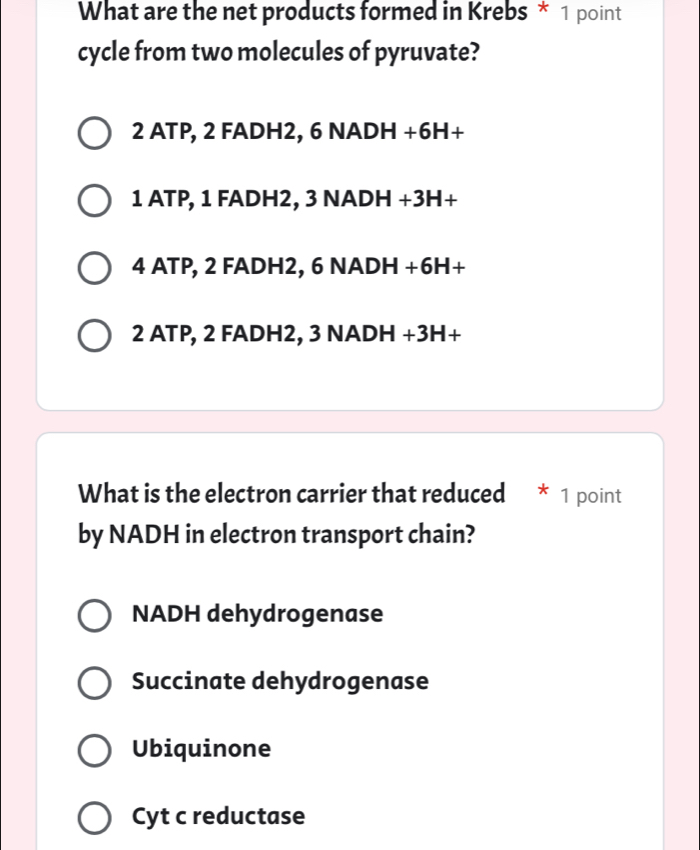Select the "2 ATP, 2 FADH2, 3 NADH +3H+" option

click(x=95, y=334)
